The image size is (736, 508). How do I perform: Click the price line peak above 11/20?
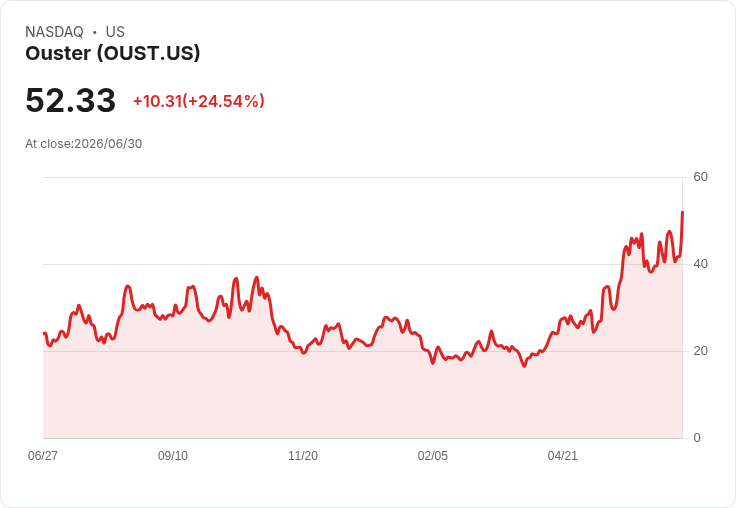(256, 277)
